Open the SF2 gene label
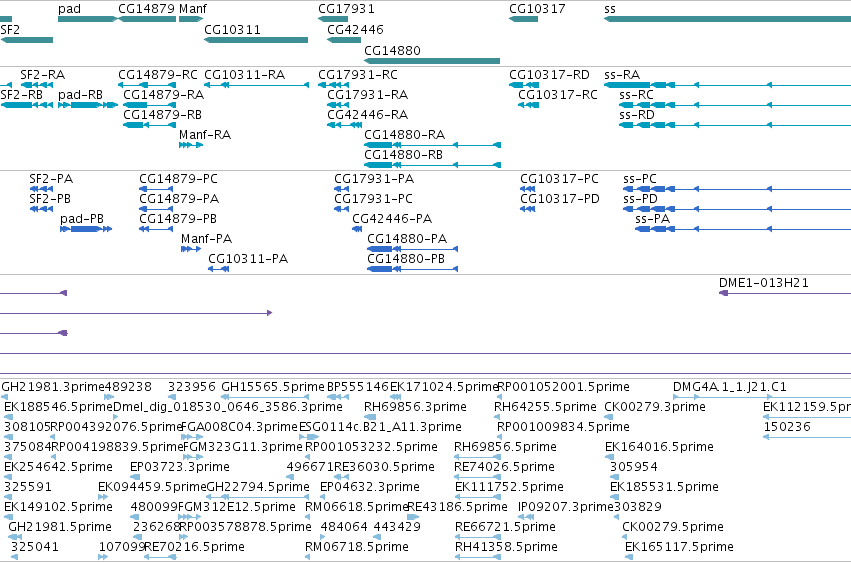The image size is (851, 562). coord(10,29)
